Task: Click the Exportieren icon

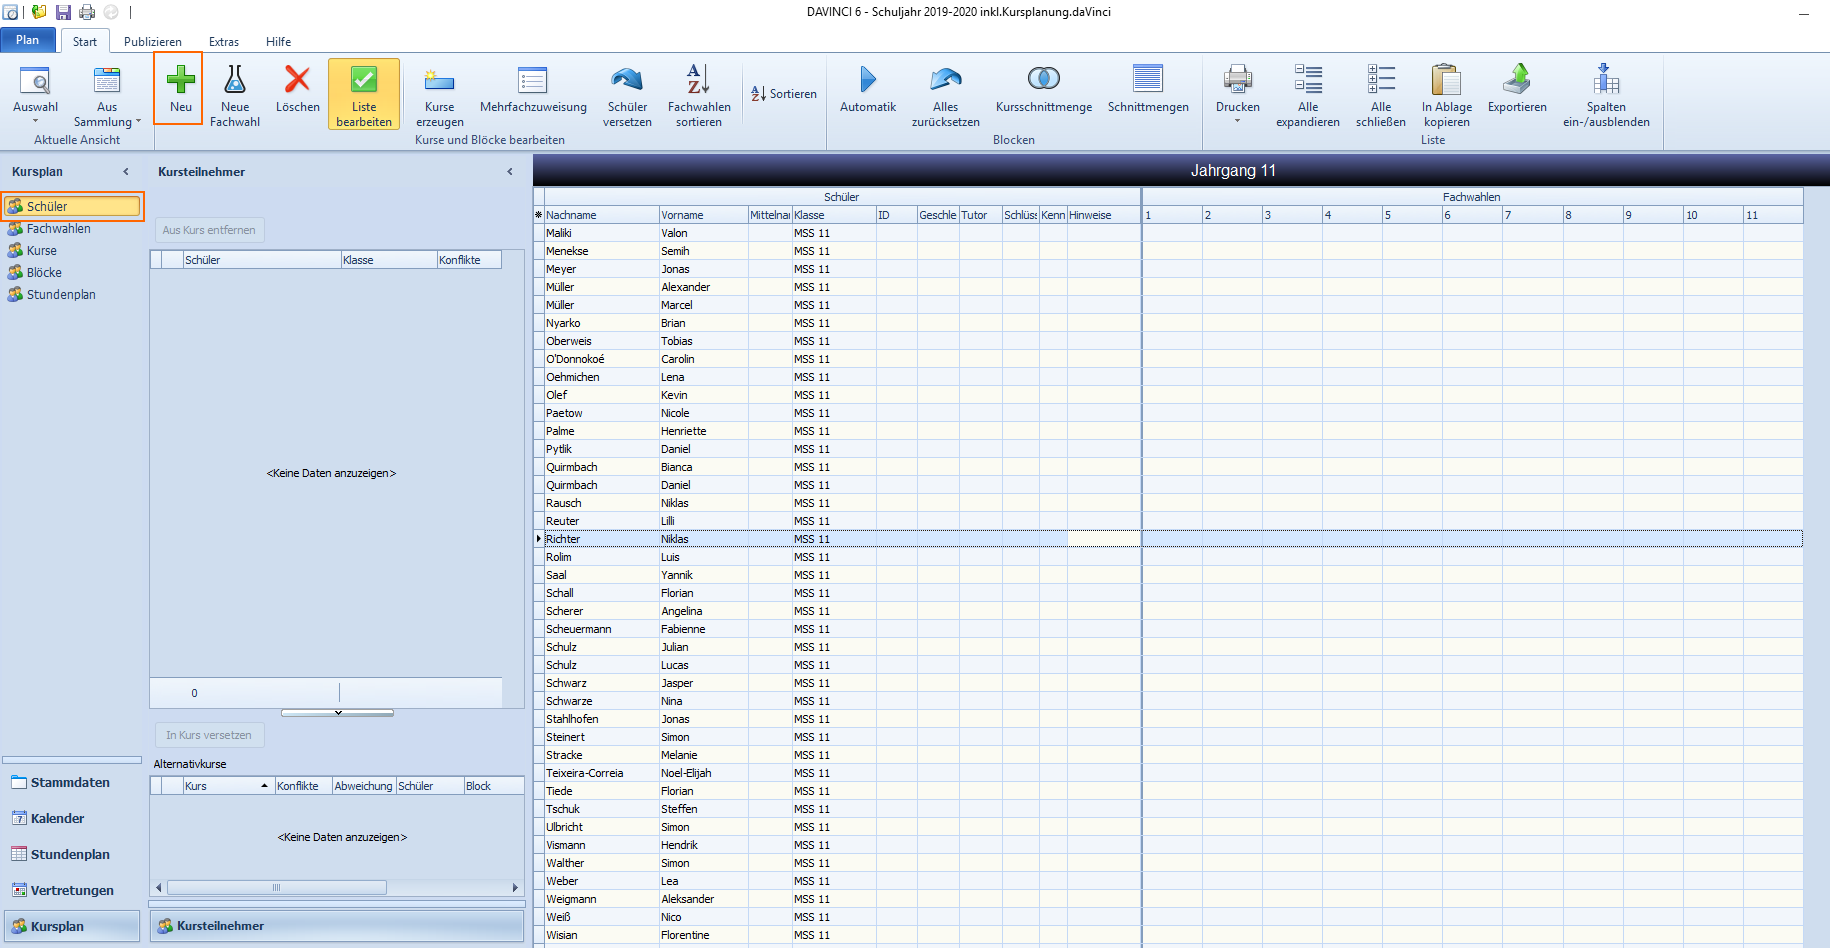Action: 1517,79
